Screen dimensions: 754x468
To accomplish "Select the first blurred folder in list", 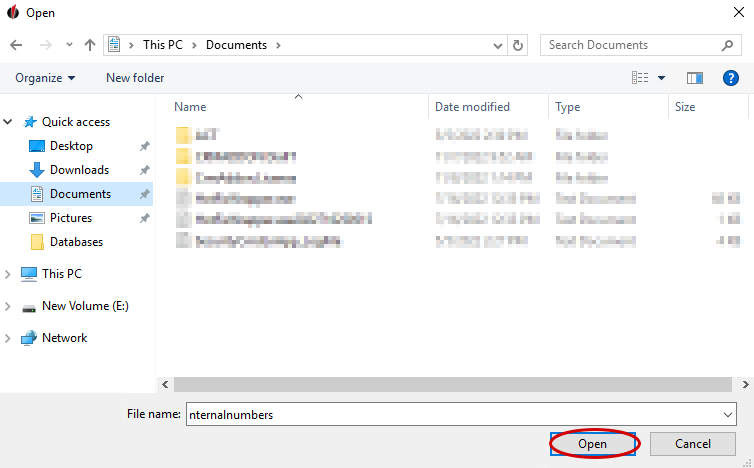I will (x=197, y=135).
